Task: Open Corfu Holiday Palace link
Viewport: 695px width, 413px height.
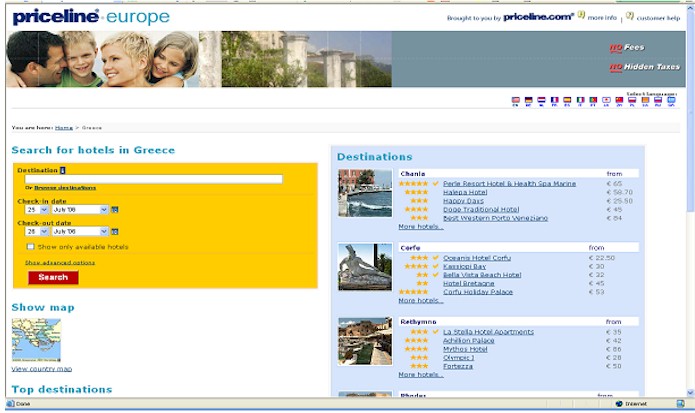Action: (x=478, y=292)
